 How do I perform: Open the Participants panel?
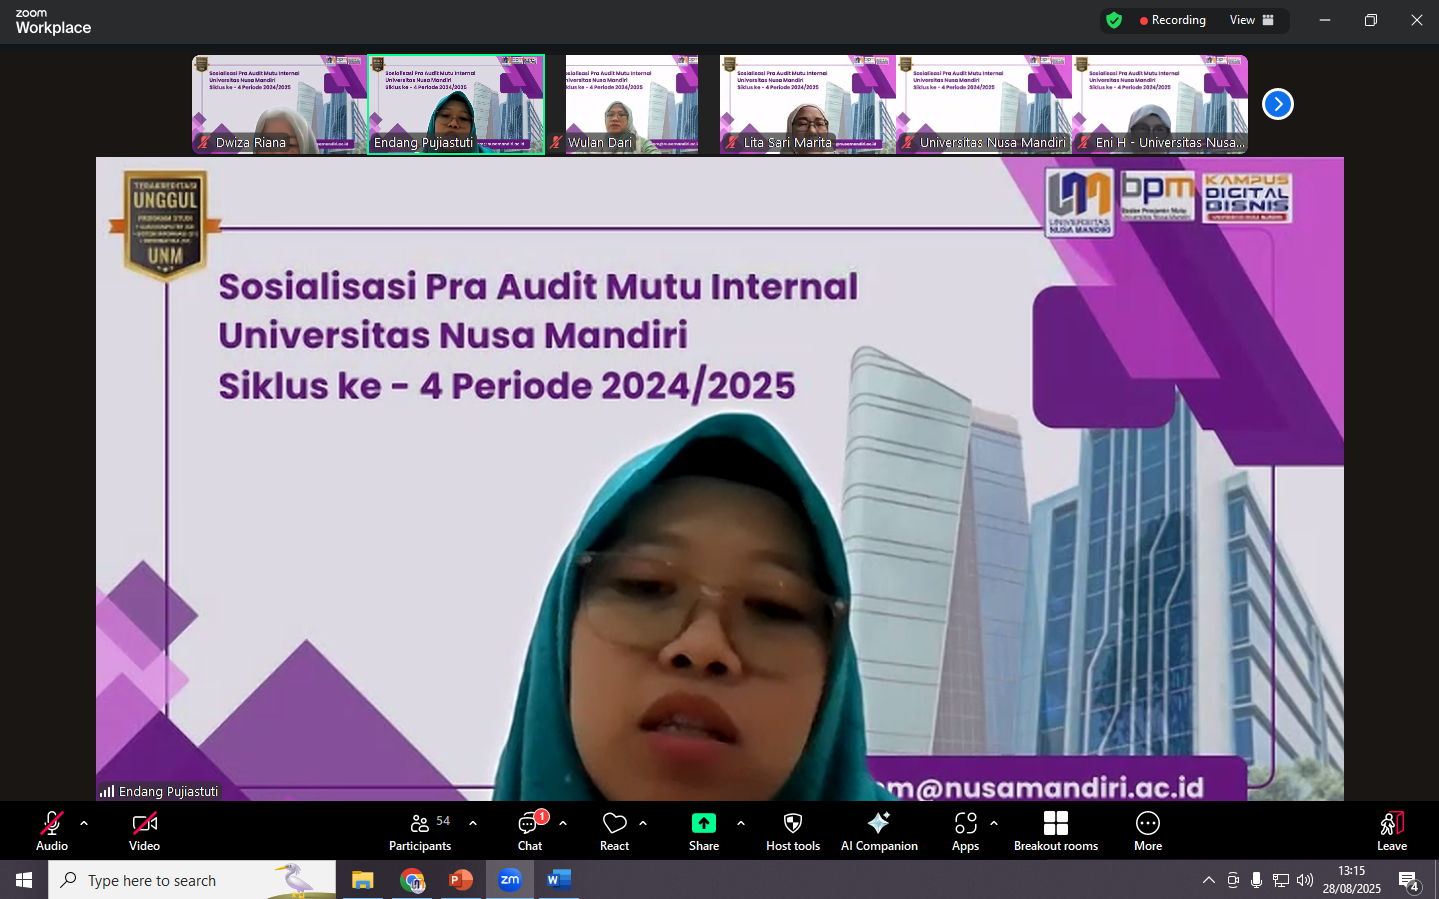pos(420,831)
